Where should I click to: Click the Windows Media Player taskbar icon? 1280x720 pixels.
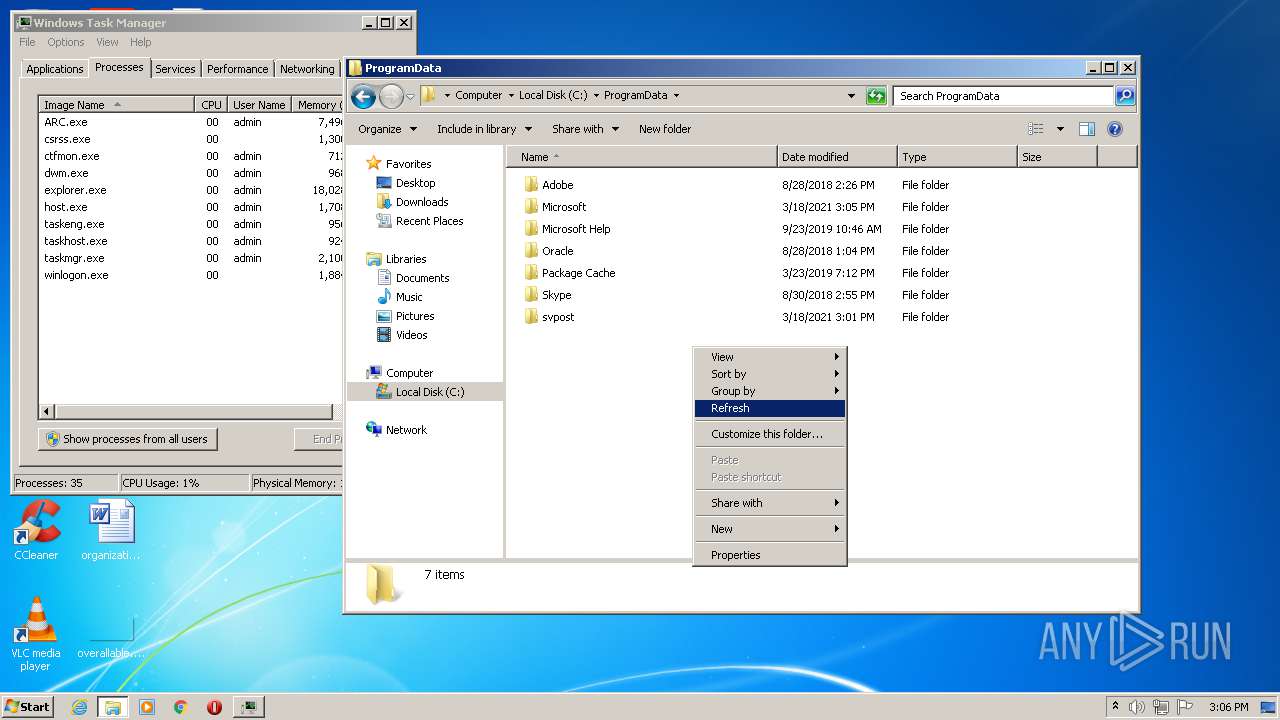tap(147, 707)
